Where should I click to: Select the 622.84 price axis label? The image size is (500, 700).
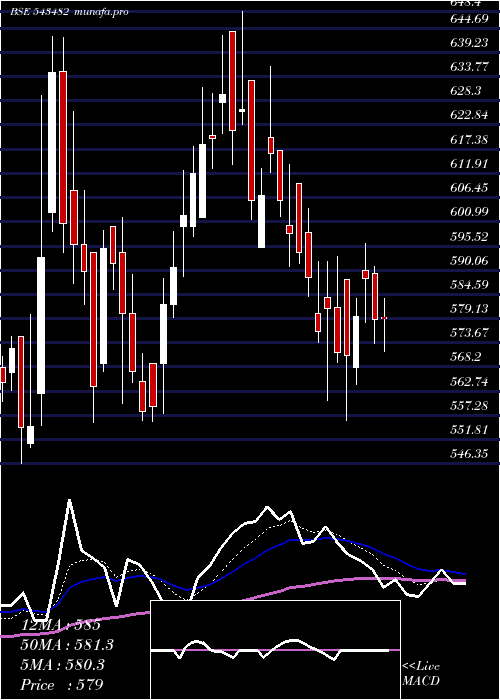click(469, 115)
